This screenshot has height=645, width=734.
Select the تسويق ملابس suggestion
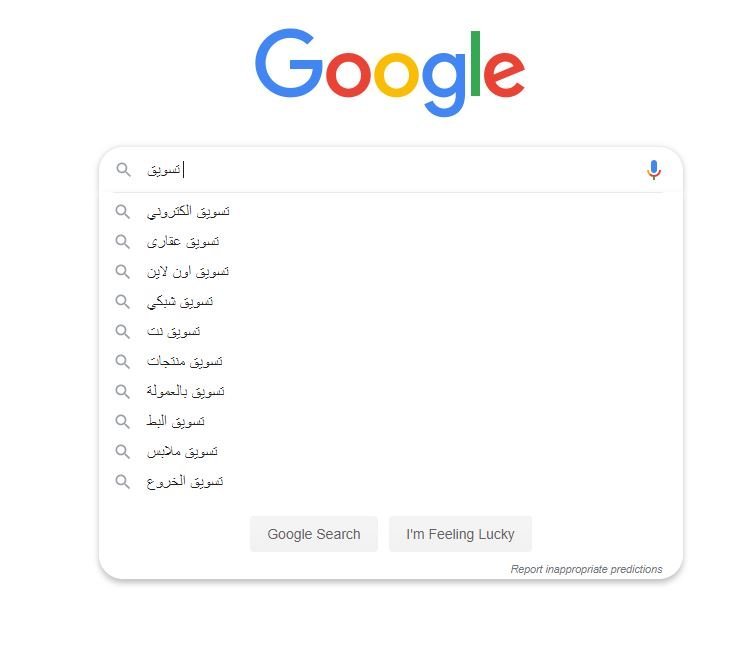tap(390, 451)
